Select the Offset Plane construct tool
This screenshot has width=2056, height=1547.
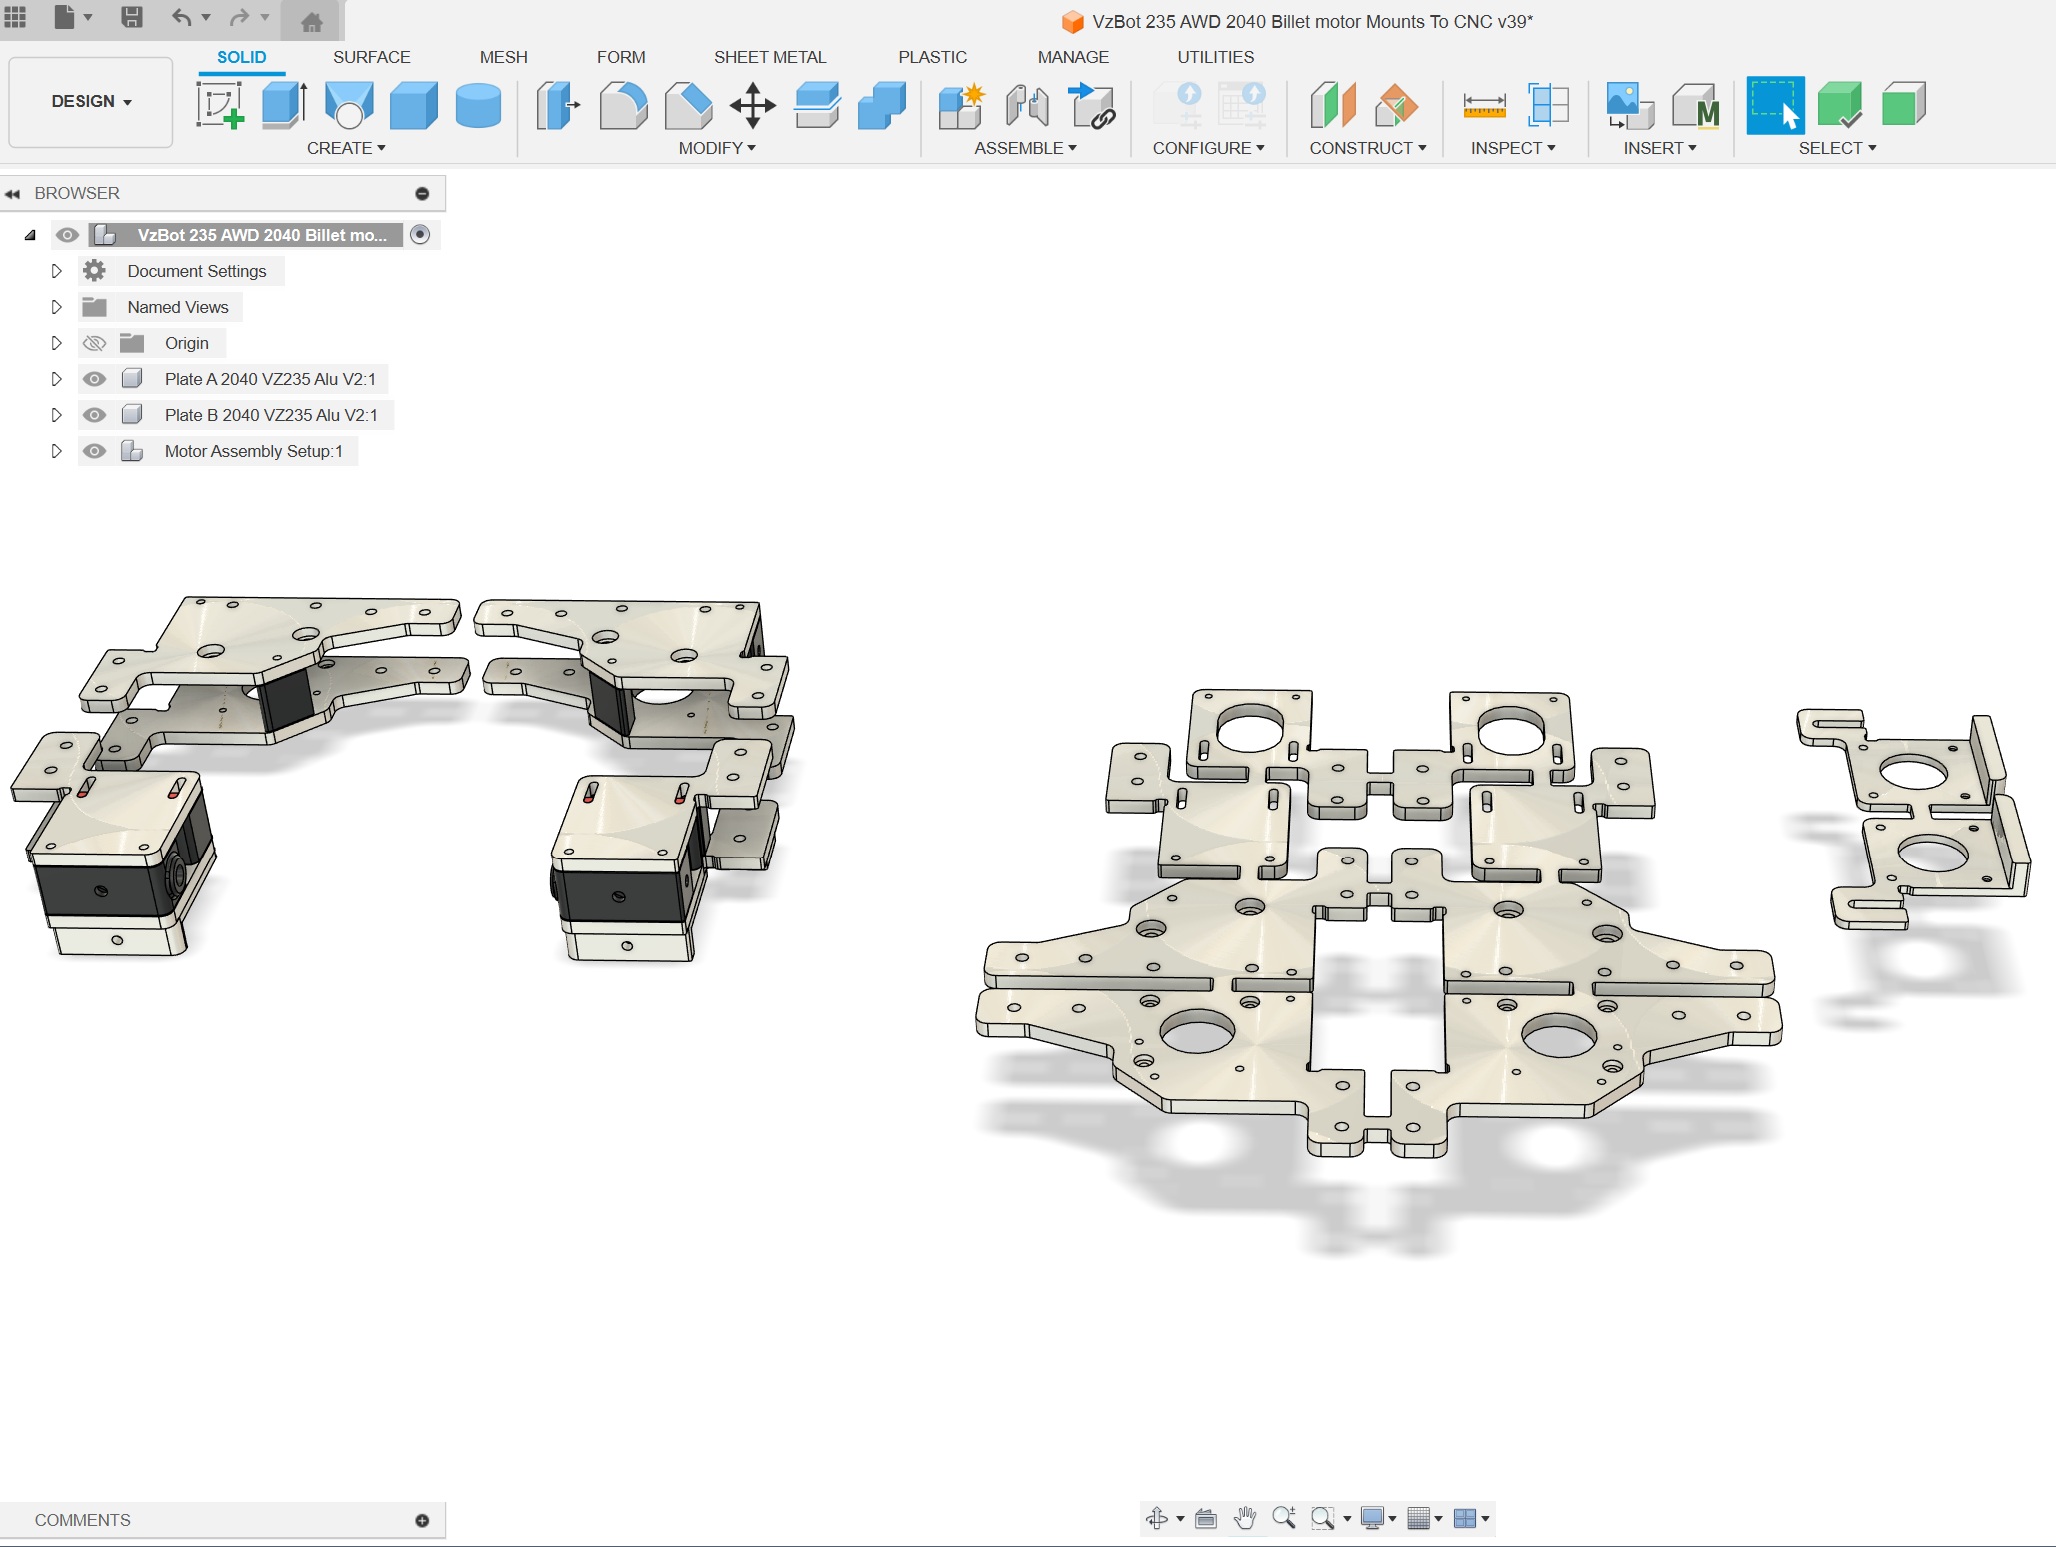pyautogui.click(x=1333, y=105)
